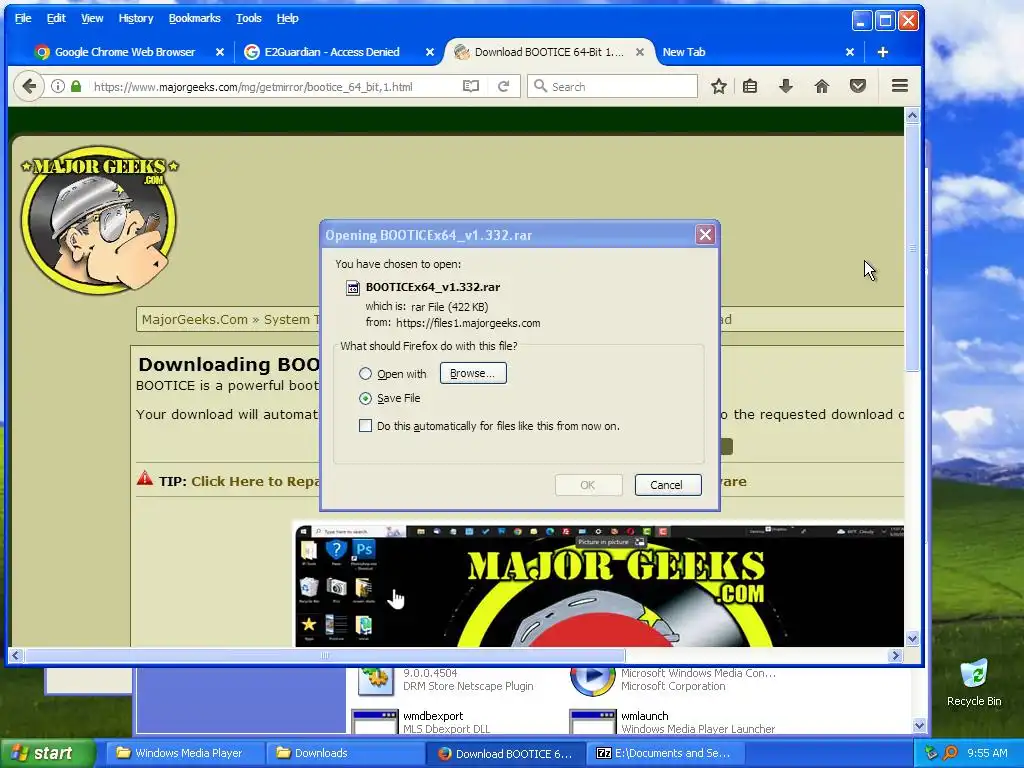
Task: Open a new tab with the plus icon
Action: point(882,52)
